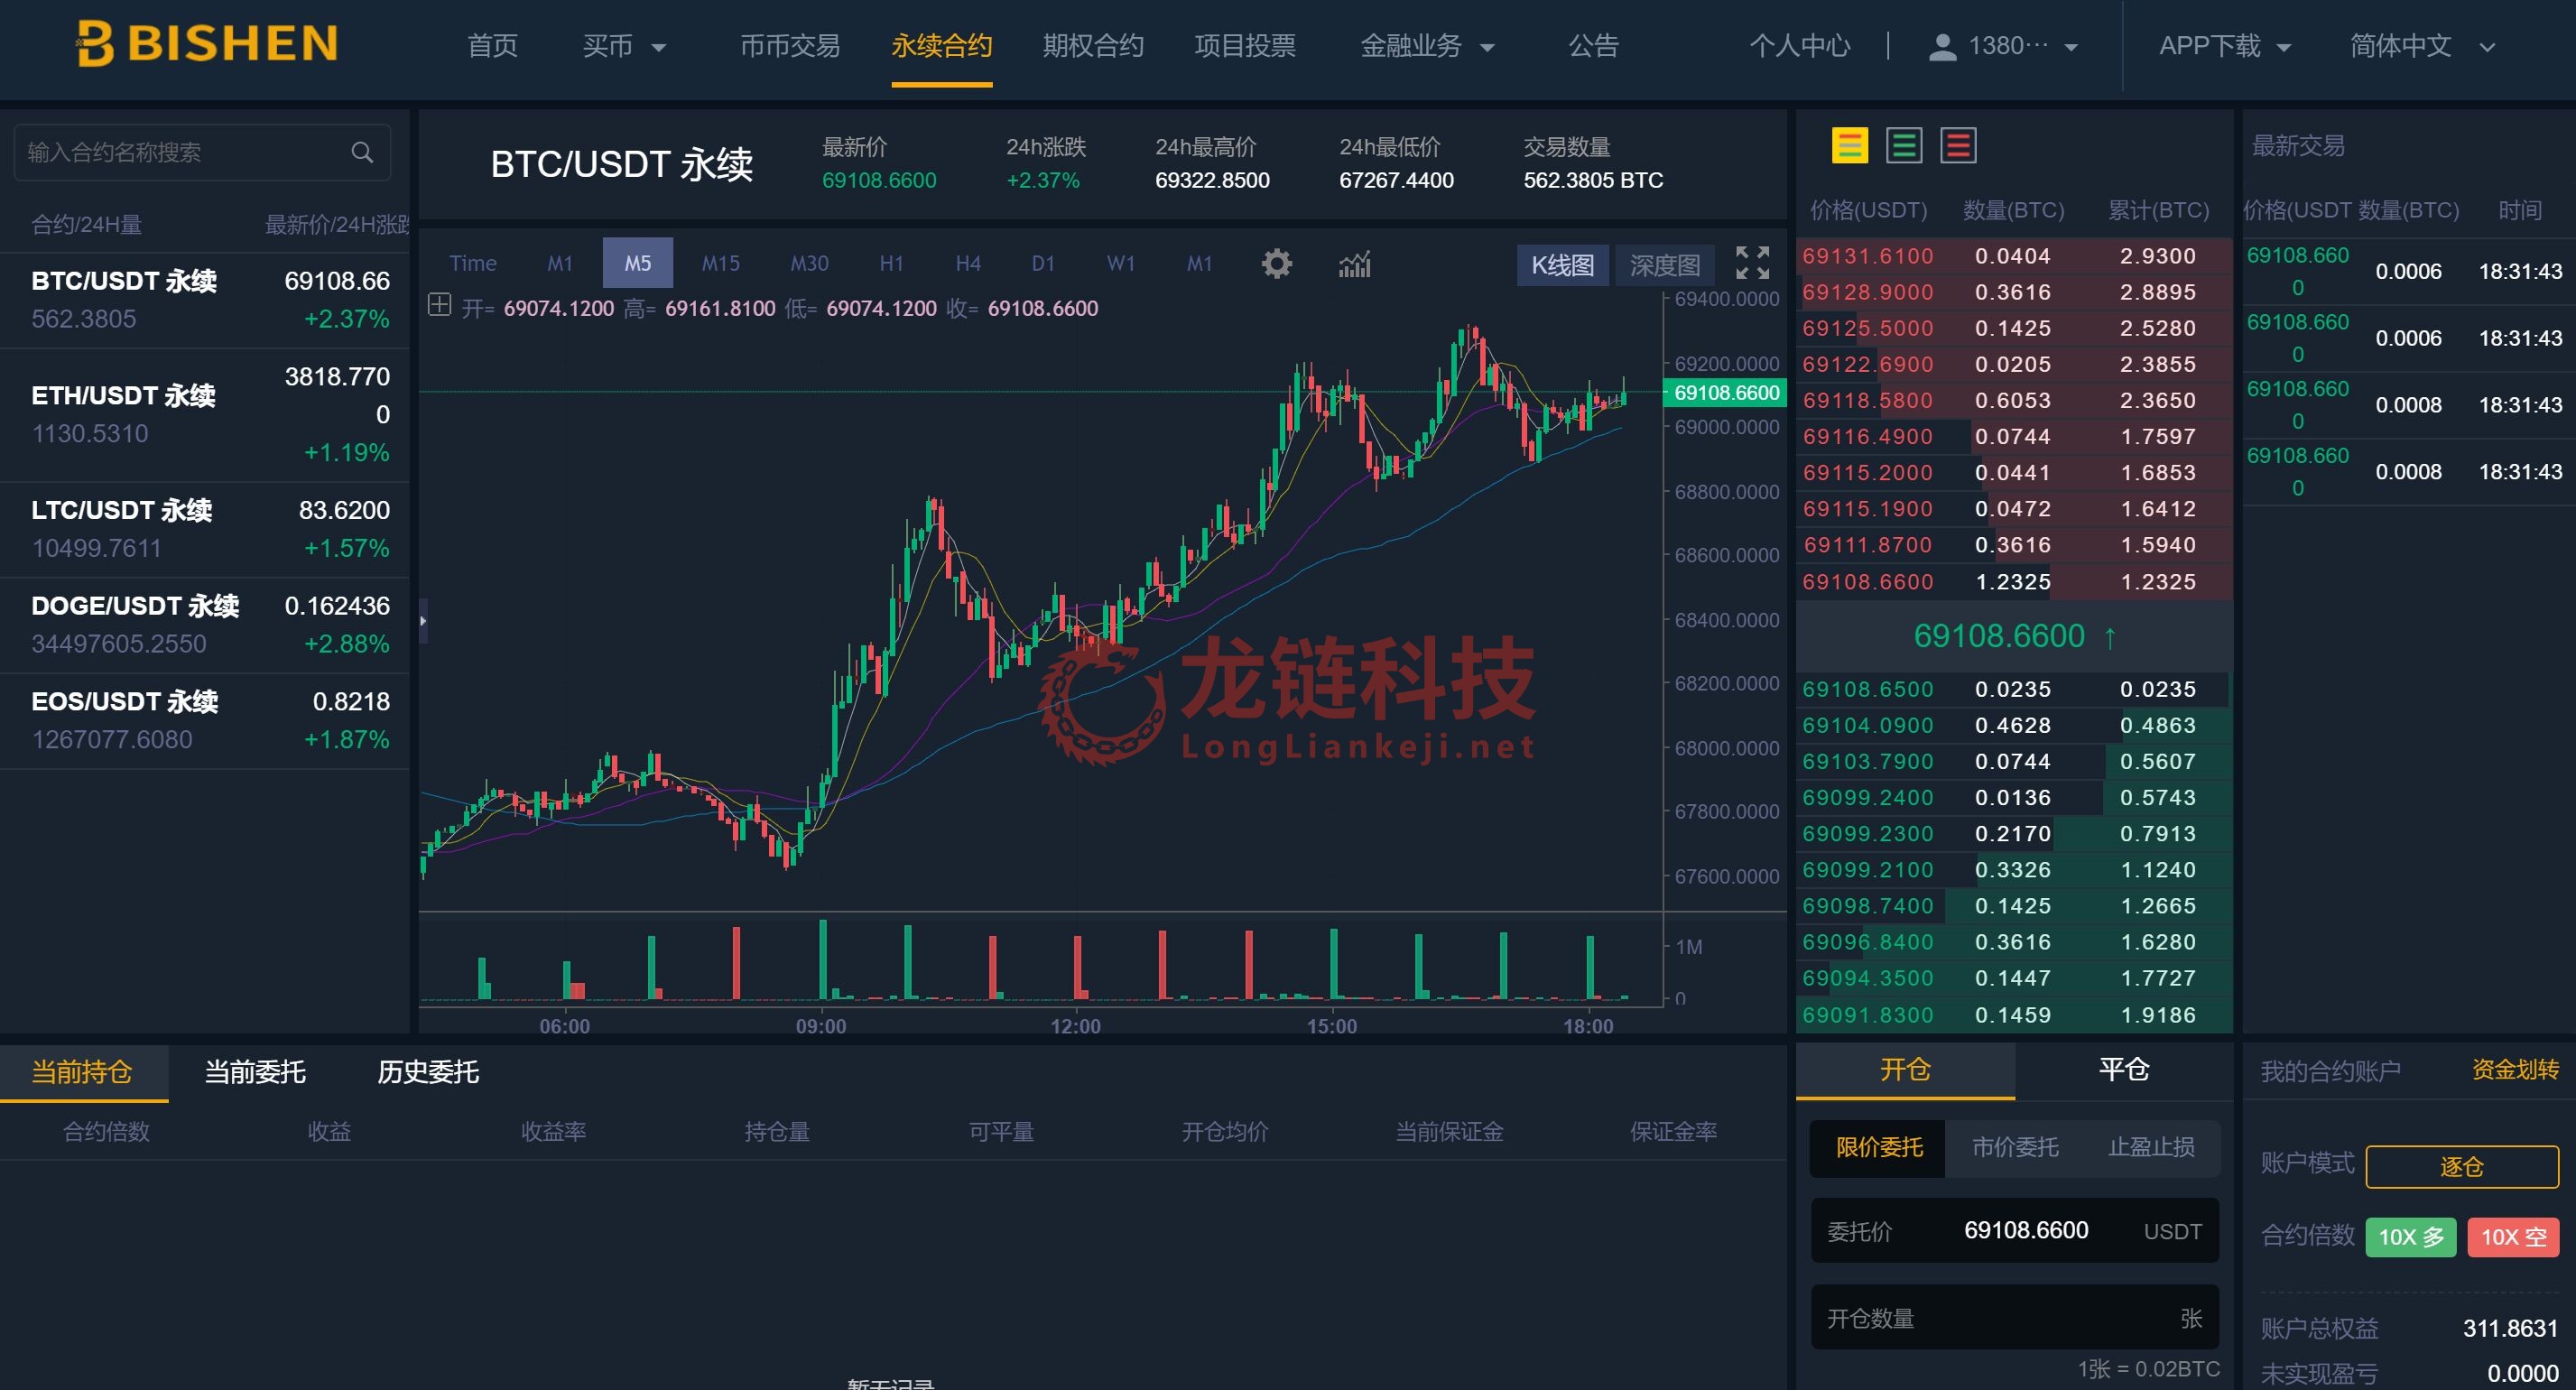Image resolution: width=2576 pixels, height=1390 pixels.
Task: Select LTC/USDT 永续 contract
Action: coord(205,529)
